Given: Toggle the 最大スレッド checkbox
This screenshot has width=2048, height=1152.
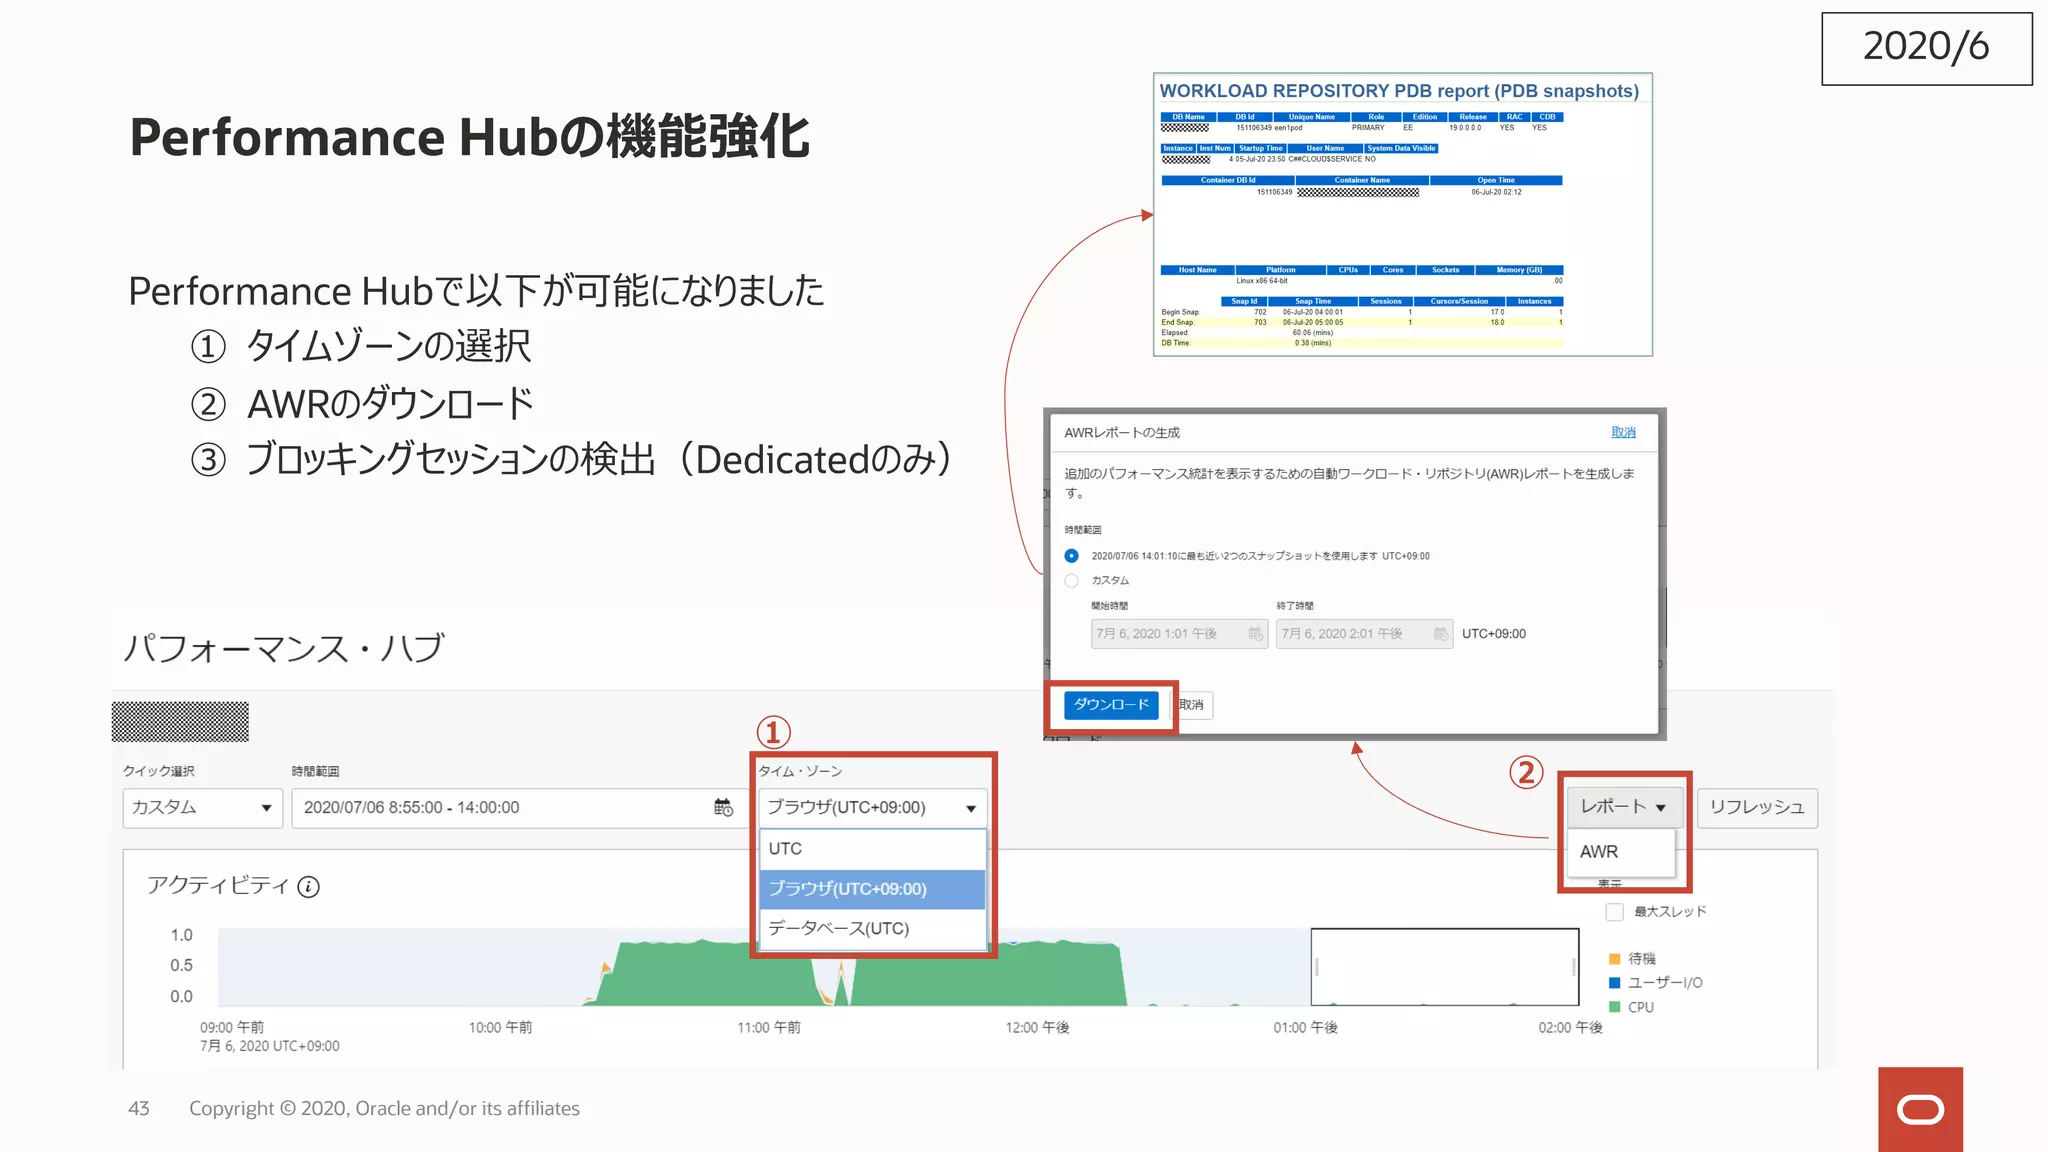Looking at the screenshot, I should pyautogui.click(x=1614, y=912).
